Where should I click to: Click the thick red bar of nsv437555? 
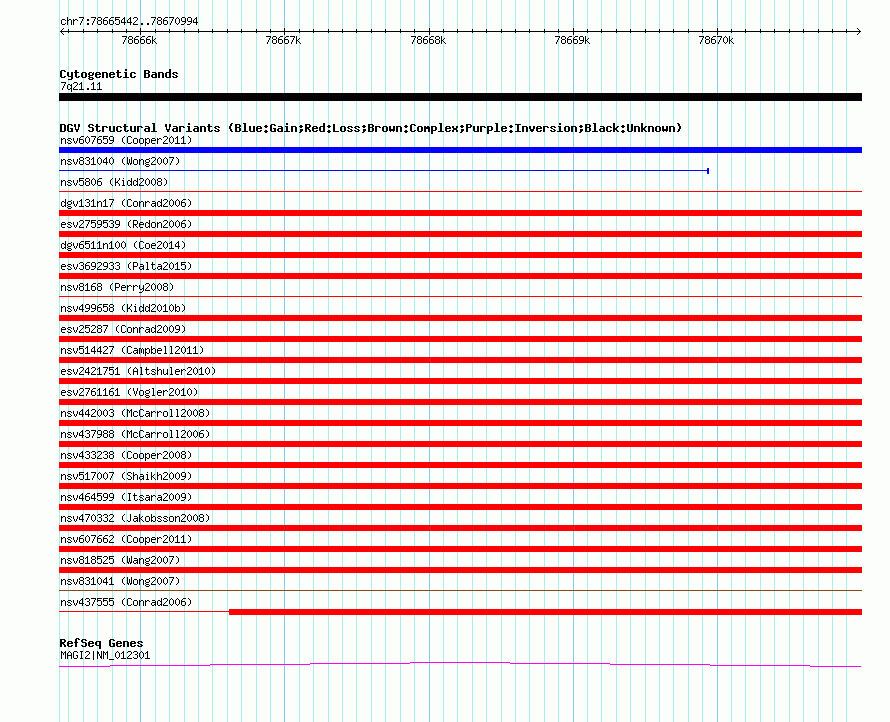tap(545, 612)
